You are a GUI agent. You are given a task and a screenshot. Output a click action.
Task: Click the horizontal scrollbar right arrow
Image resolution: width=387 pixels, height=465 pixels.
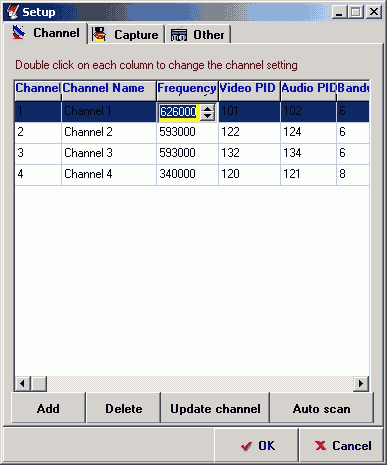click(x=361, y=384)
